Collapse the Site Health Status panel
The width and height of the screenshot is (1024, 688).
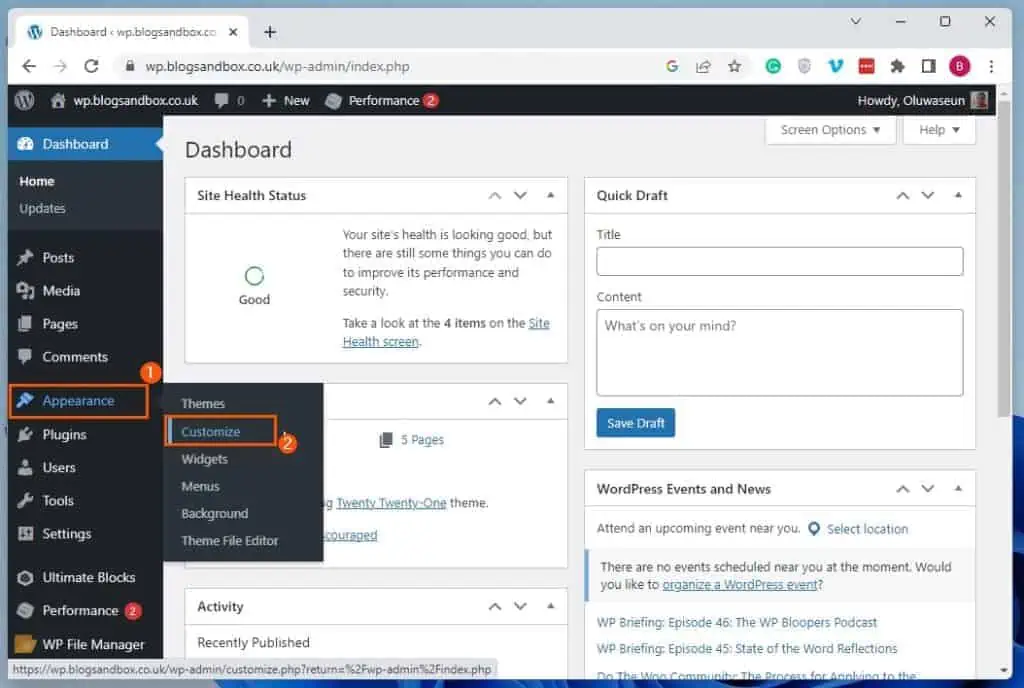point(551,195)
